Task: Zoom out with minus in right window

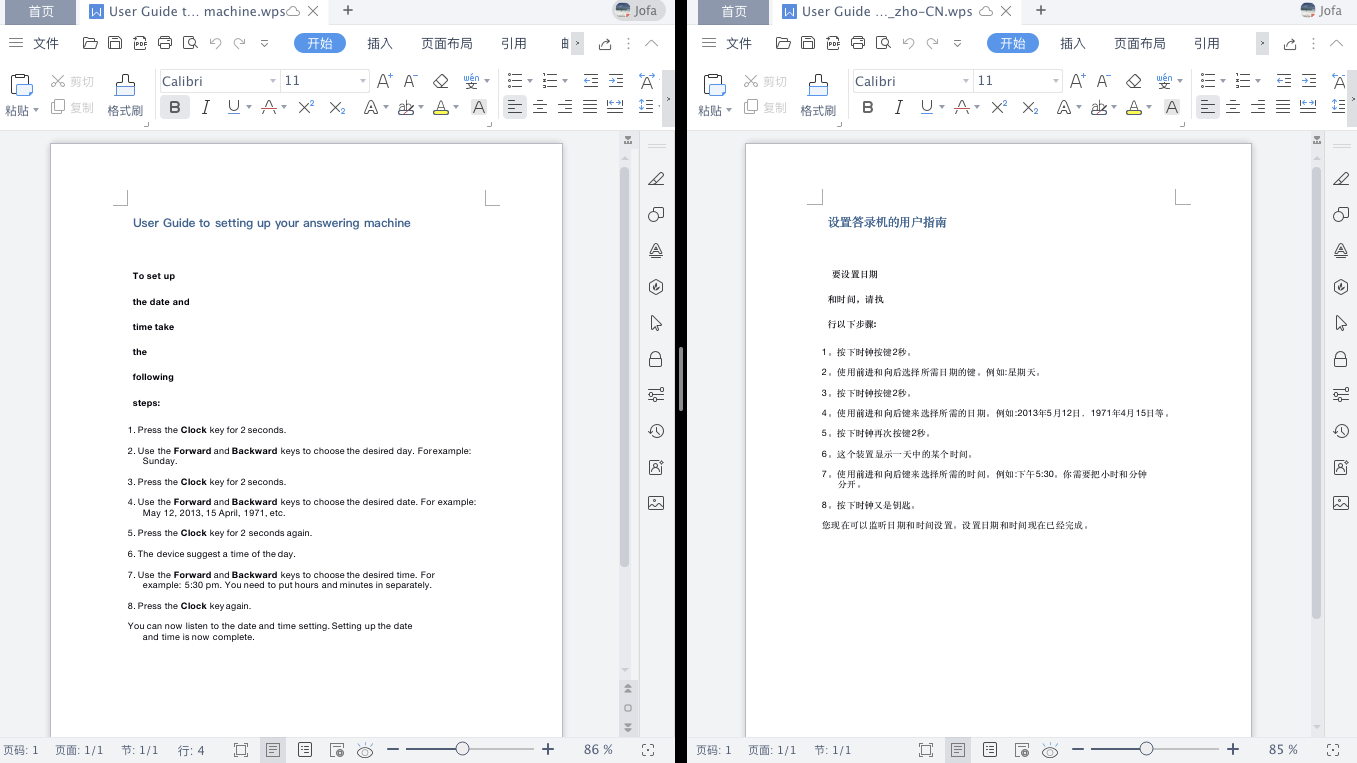Action: coord(1078,749)
